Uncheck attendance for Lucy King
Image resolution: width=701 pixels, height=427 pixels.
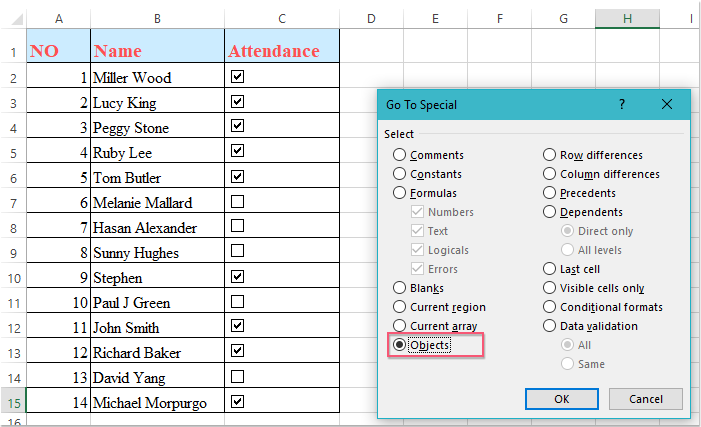[x=237, y=101]
